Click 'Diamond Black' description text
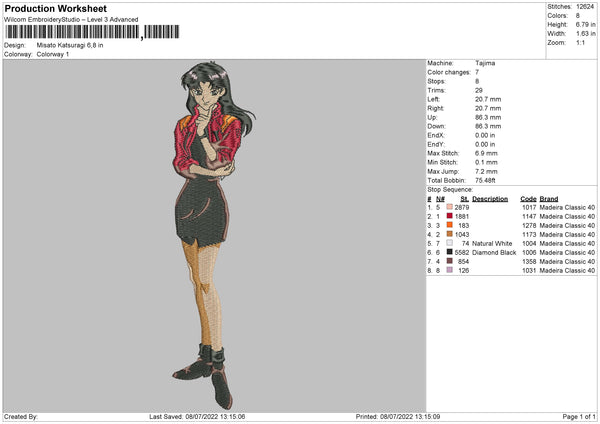Image resolution: width=600 pixels, height=424 pixels. pos(494,253)
